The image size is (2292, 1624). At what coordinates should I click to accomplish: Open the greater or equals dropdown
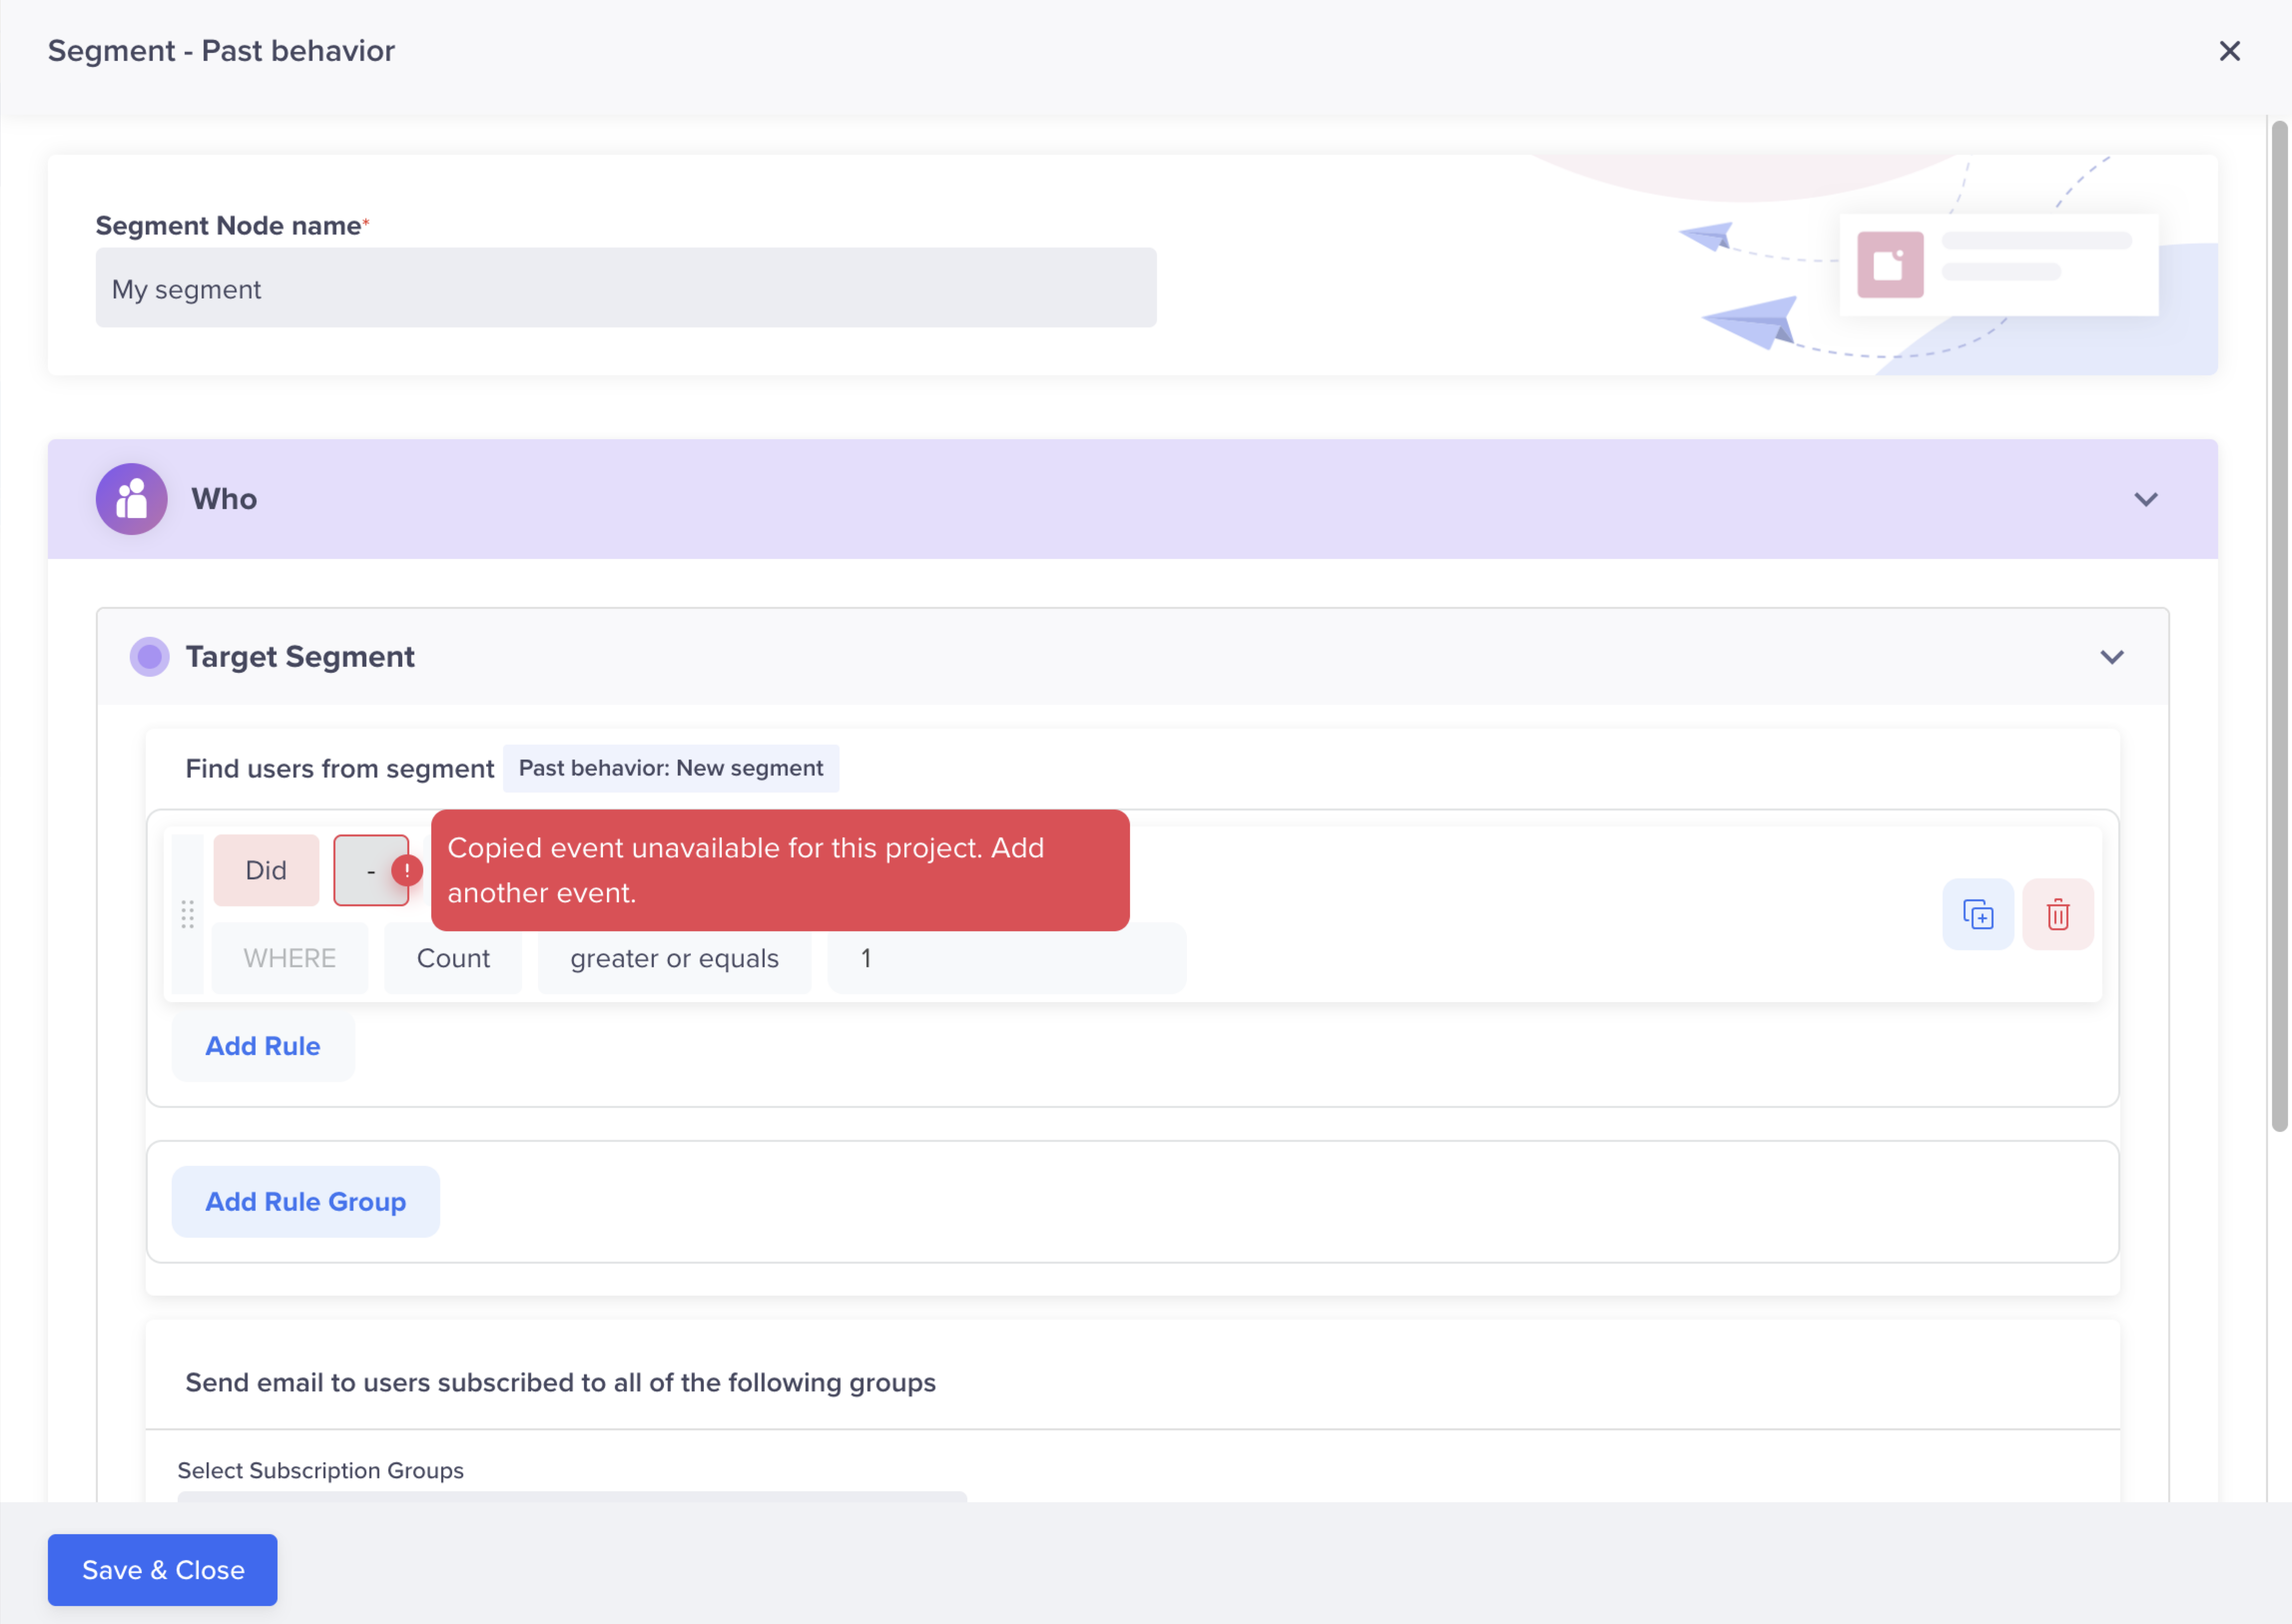point(674,958)
